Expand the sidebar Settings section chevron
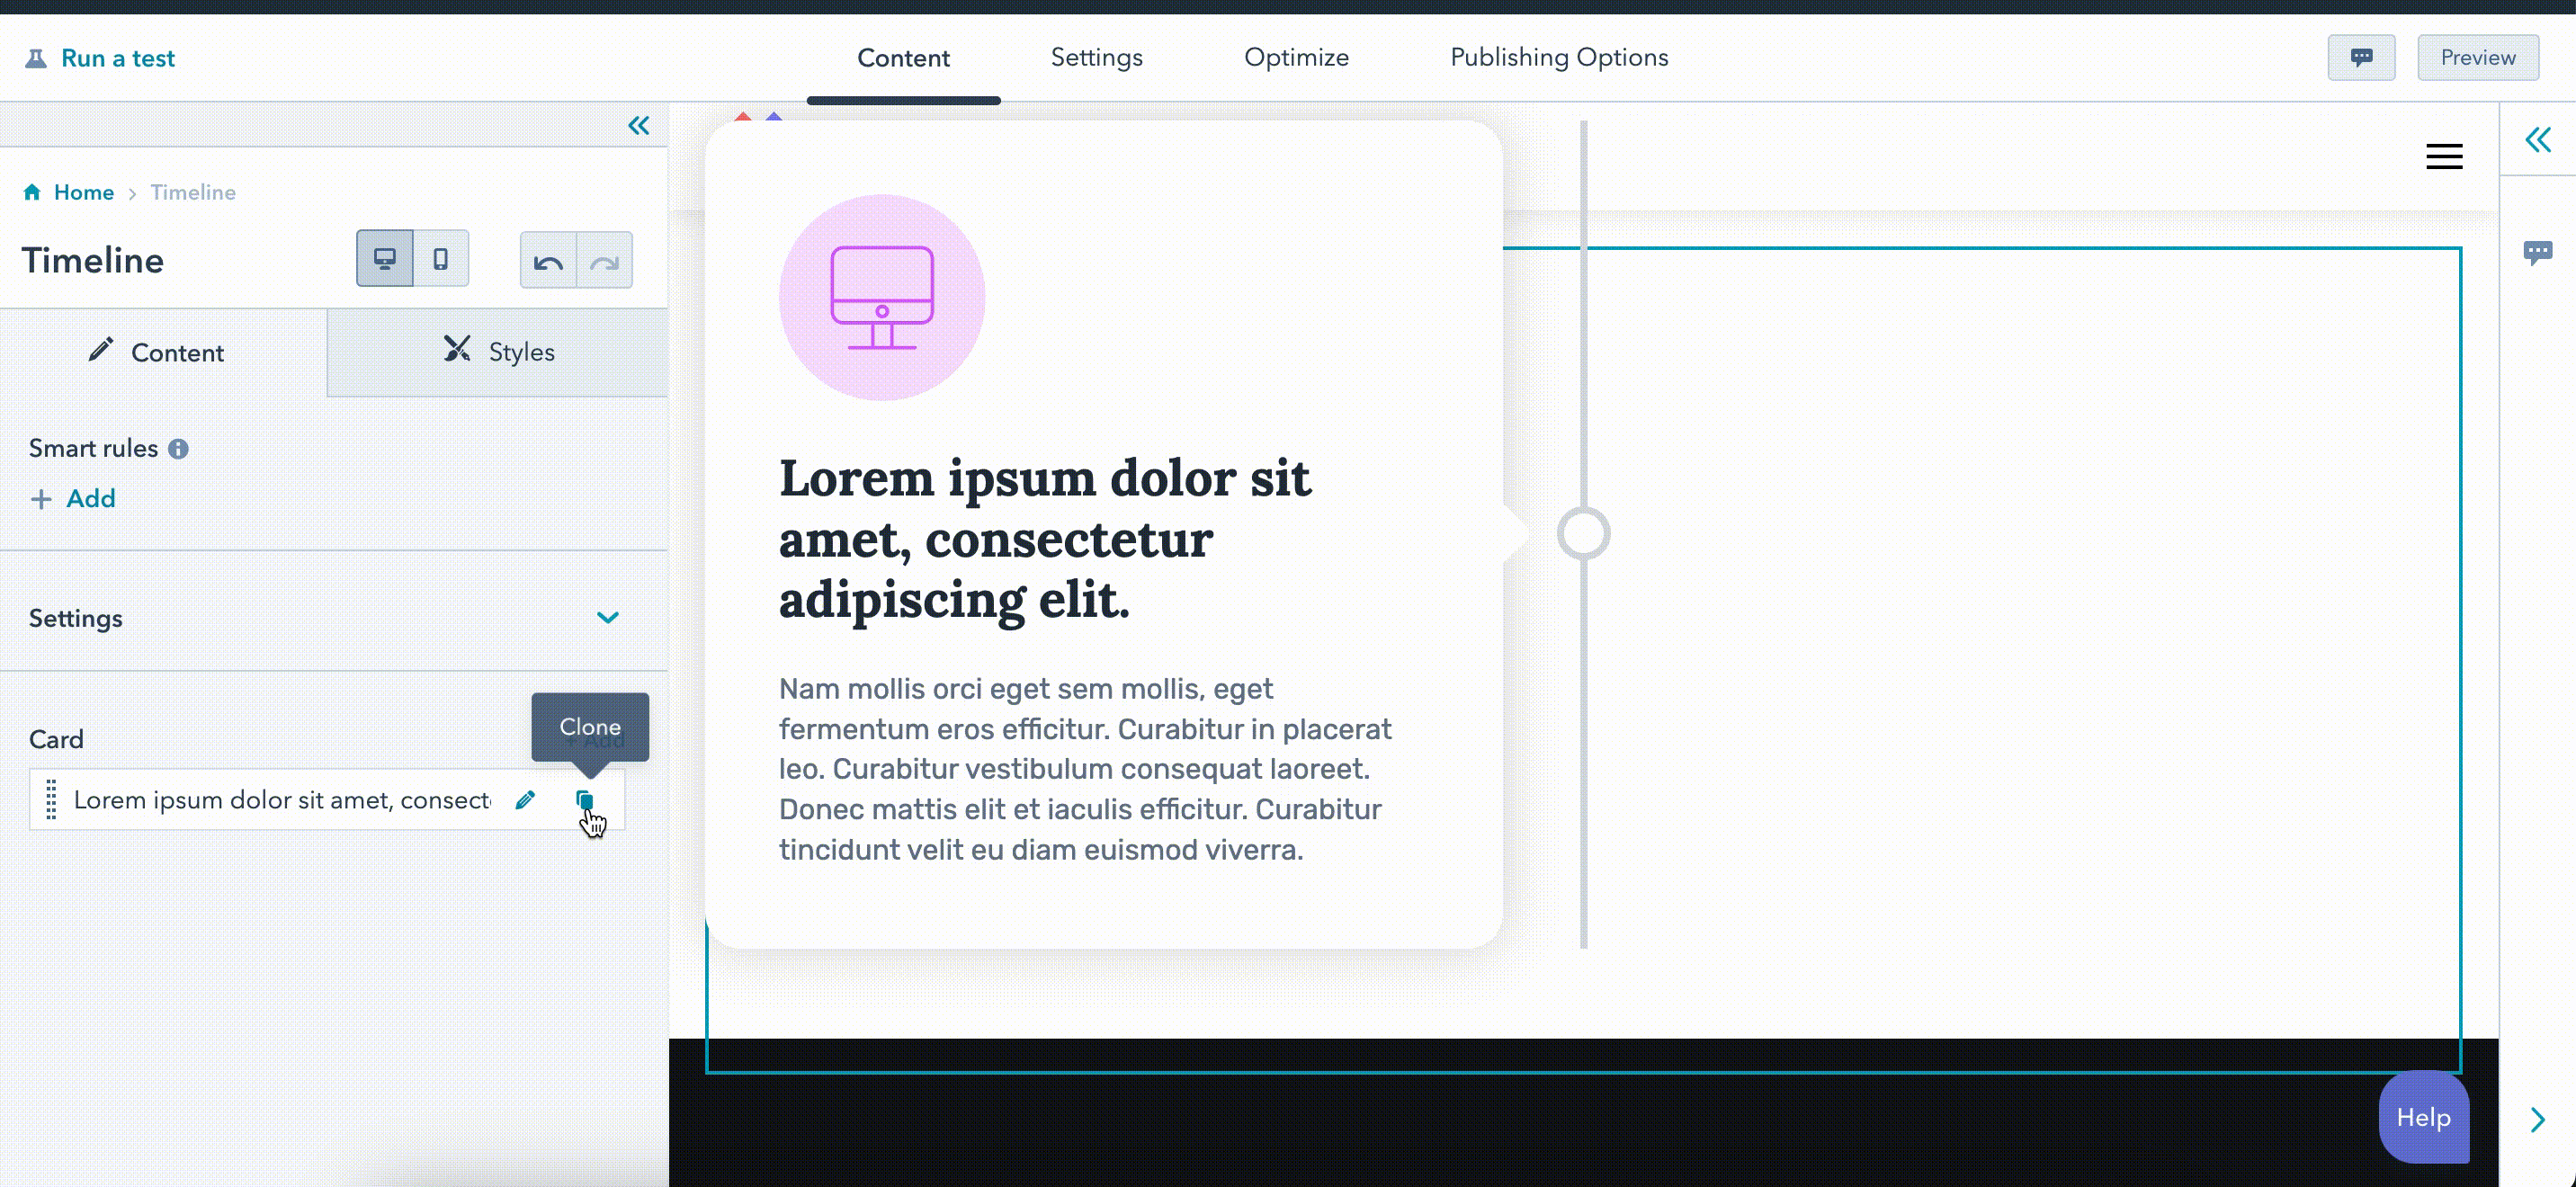2576x1187 pixels. pyautogui.click(x=608, y=618)
